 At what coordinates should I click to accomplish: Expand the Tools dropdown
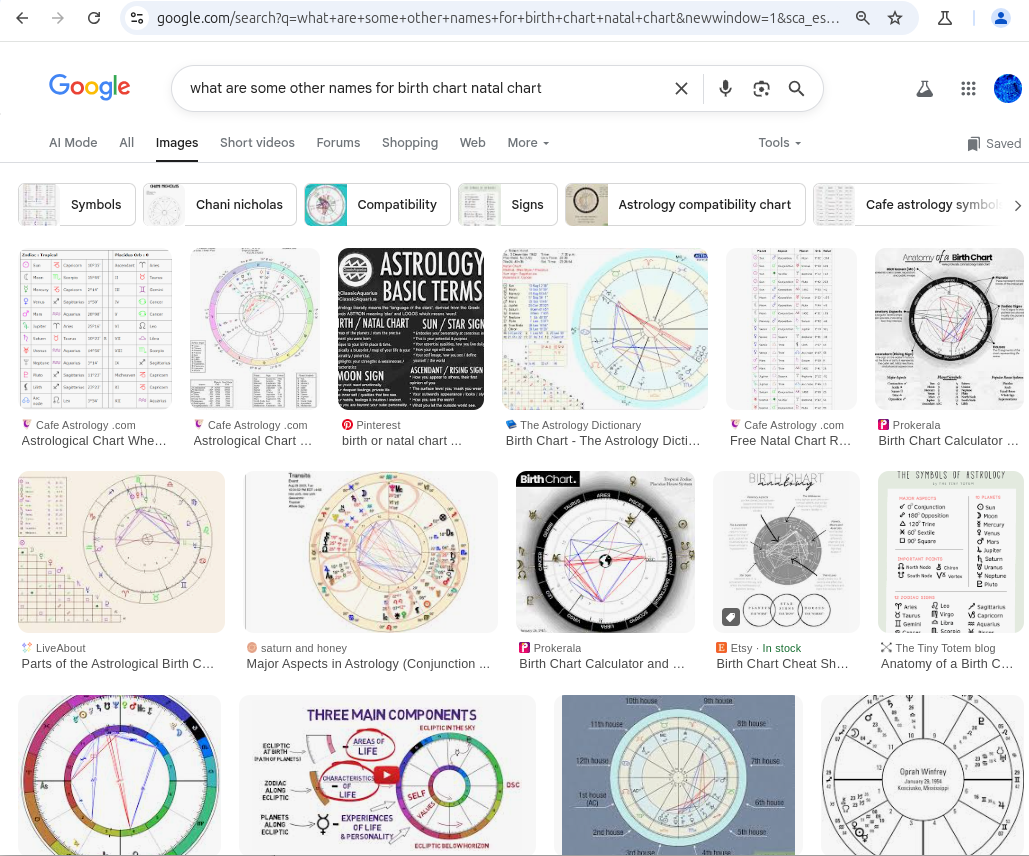pos(778,142)
